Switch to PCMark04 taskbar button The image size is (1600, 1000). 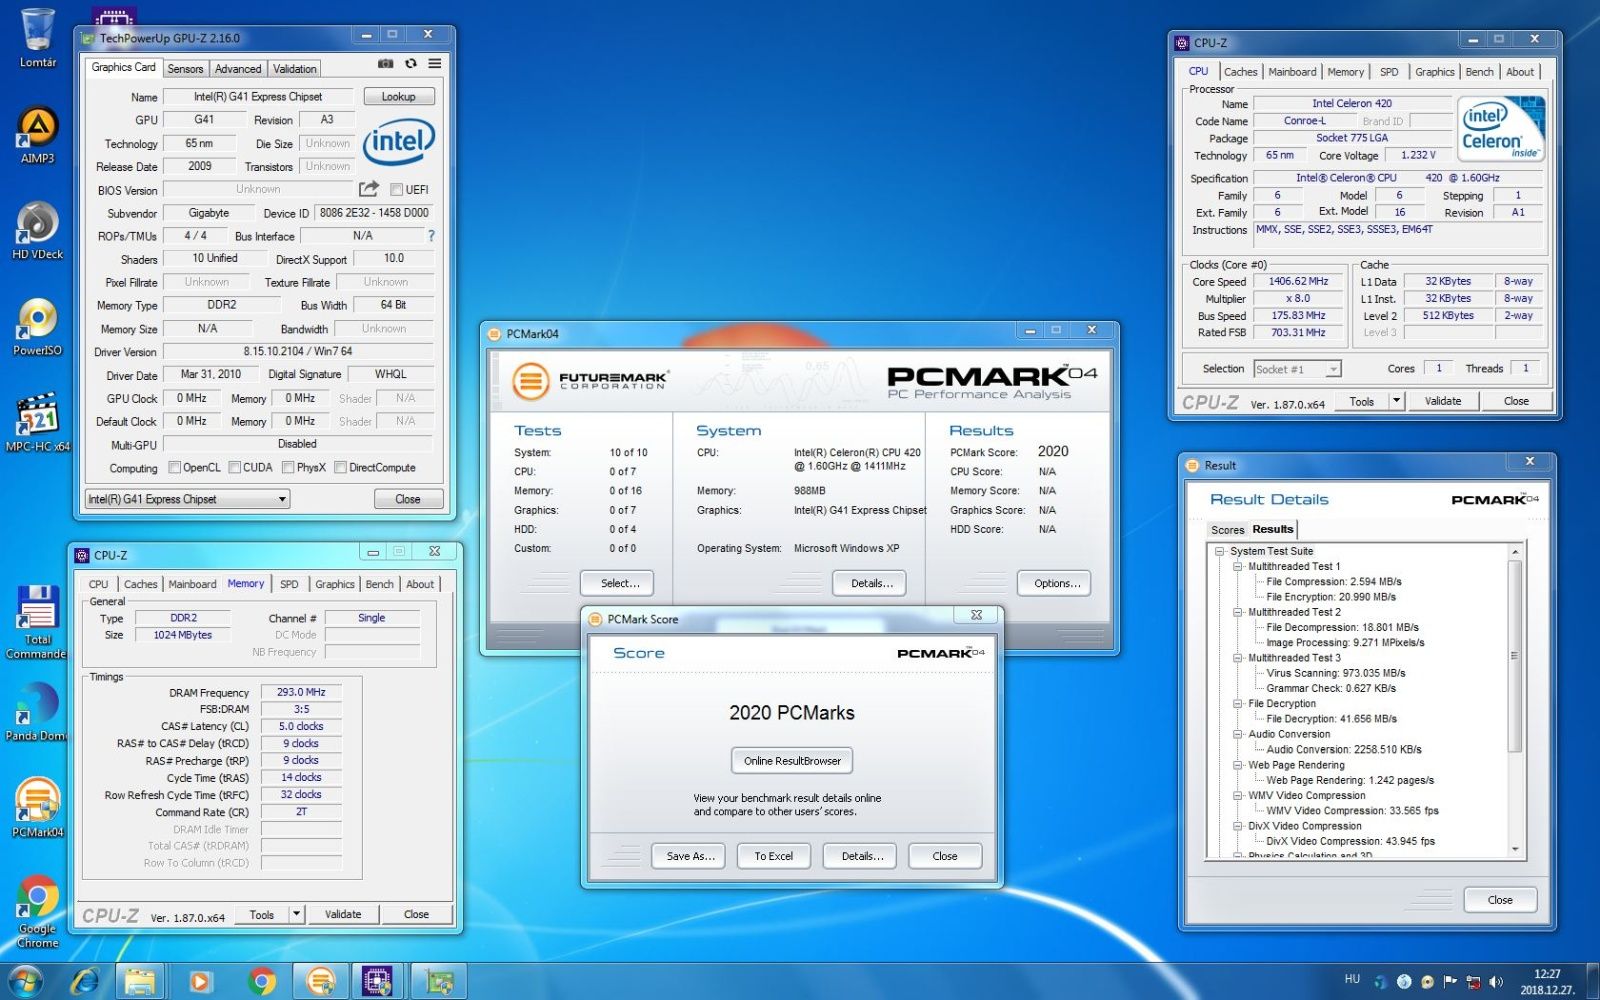(x=320, y=982)
